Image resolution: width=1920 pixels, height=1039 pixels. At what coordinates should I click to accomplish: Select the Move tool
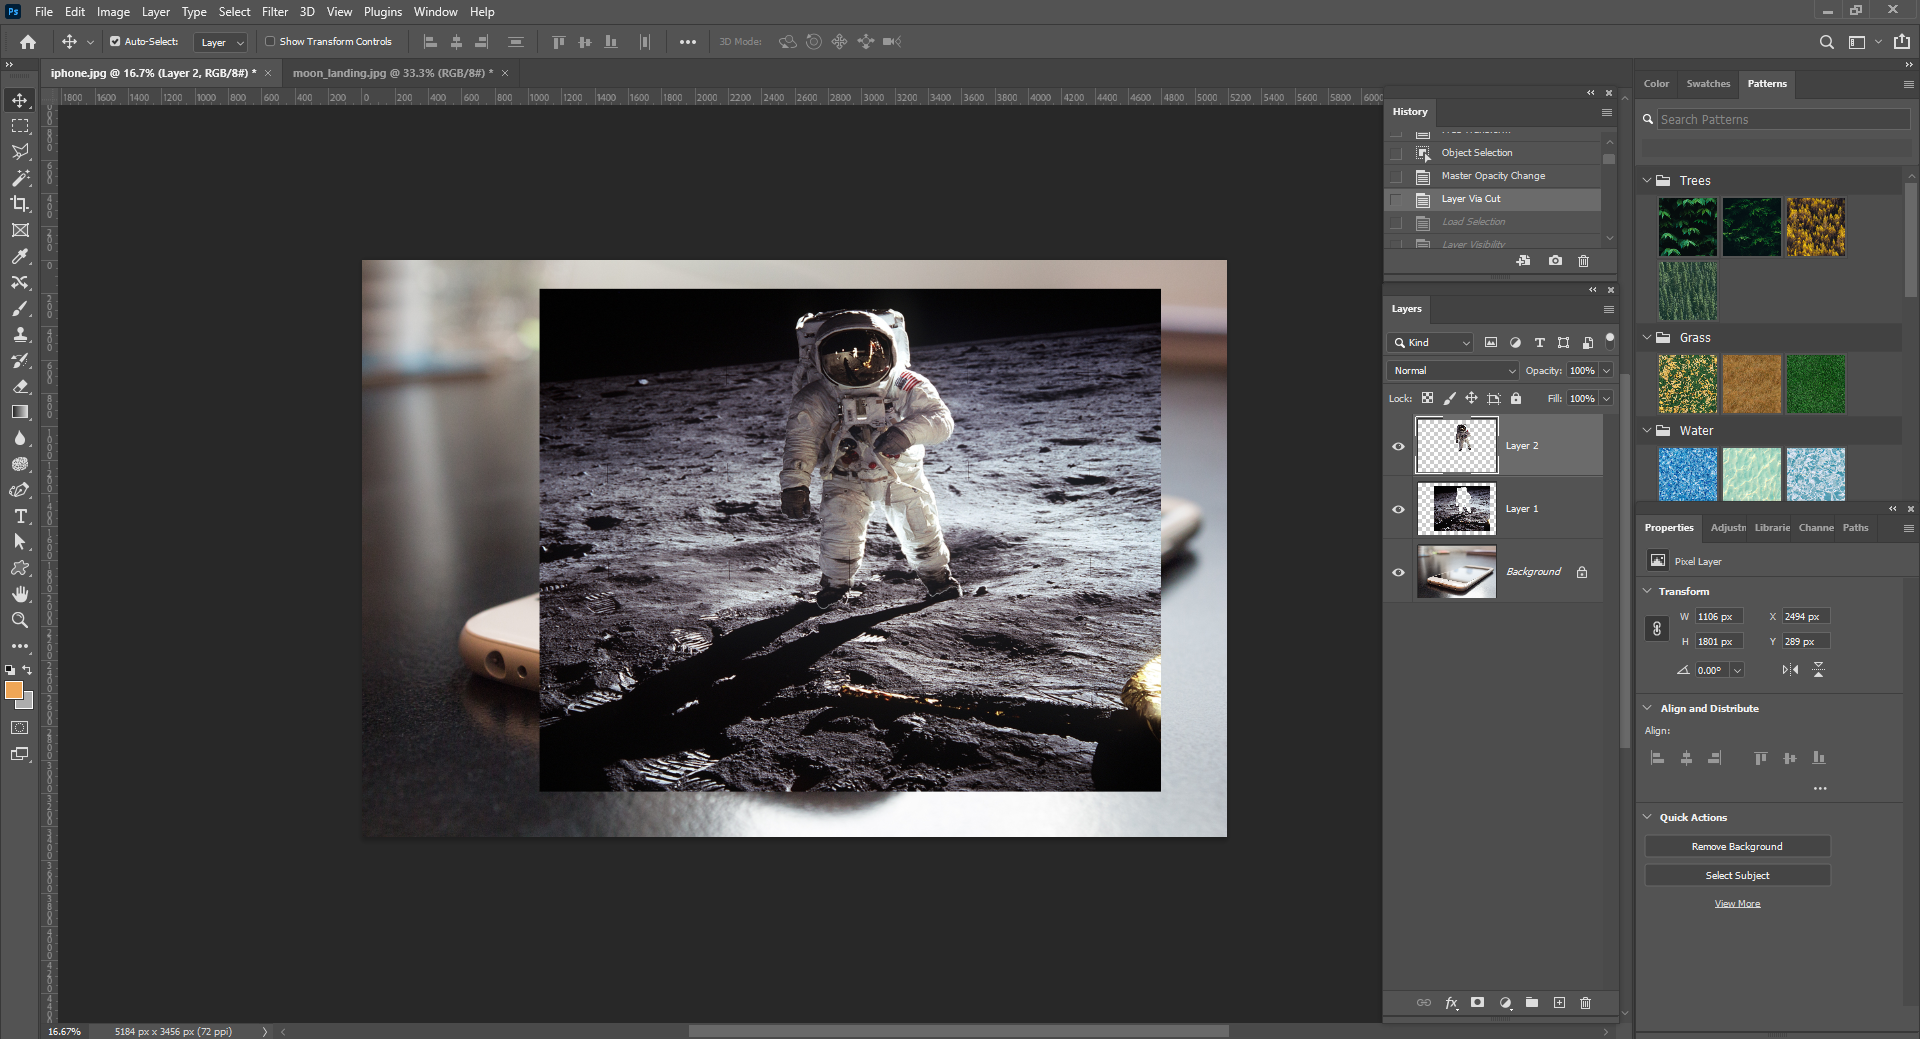(x=20, y=100)
